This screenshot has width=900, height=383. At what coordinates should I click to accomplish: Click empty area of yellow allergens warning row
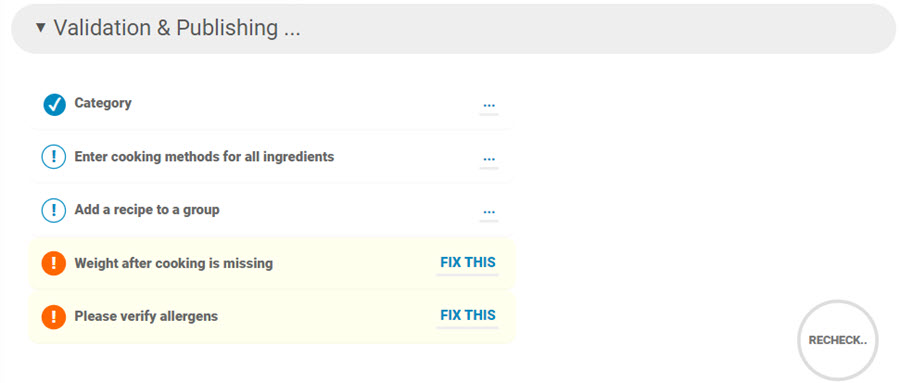[x=327, y=317]
